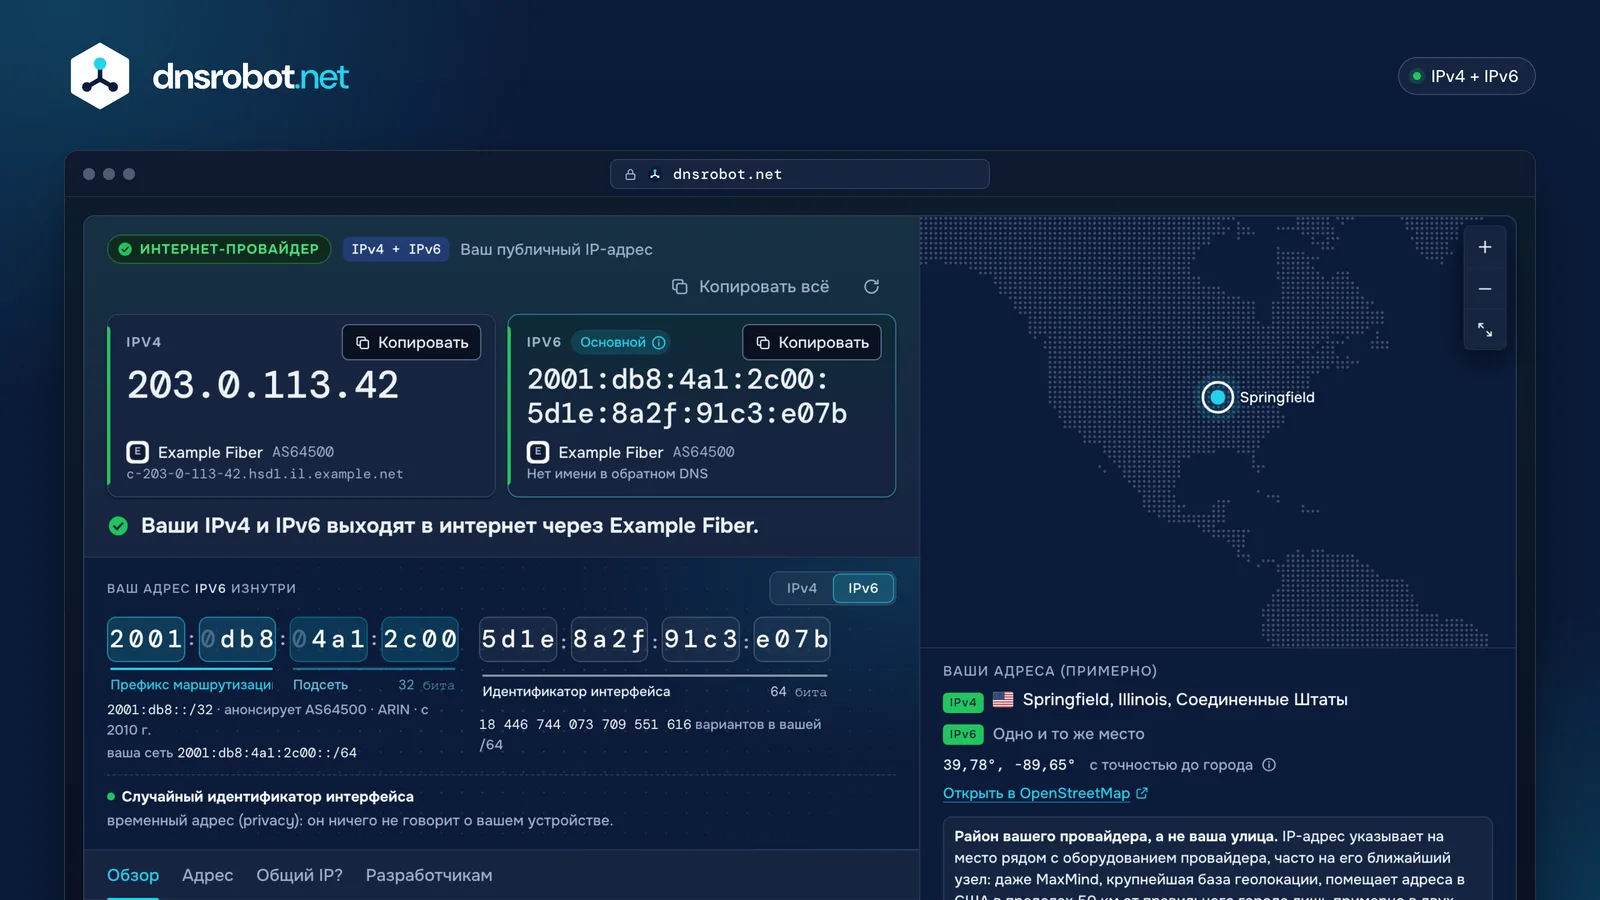Switch the address breakdown toggle to IPv4
Screen dimensions: 1600x900
[x=802, y=588]
